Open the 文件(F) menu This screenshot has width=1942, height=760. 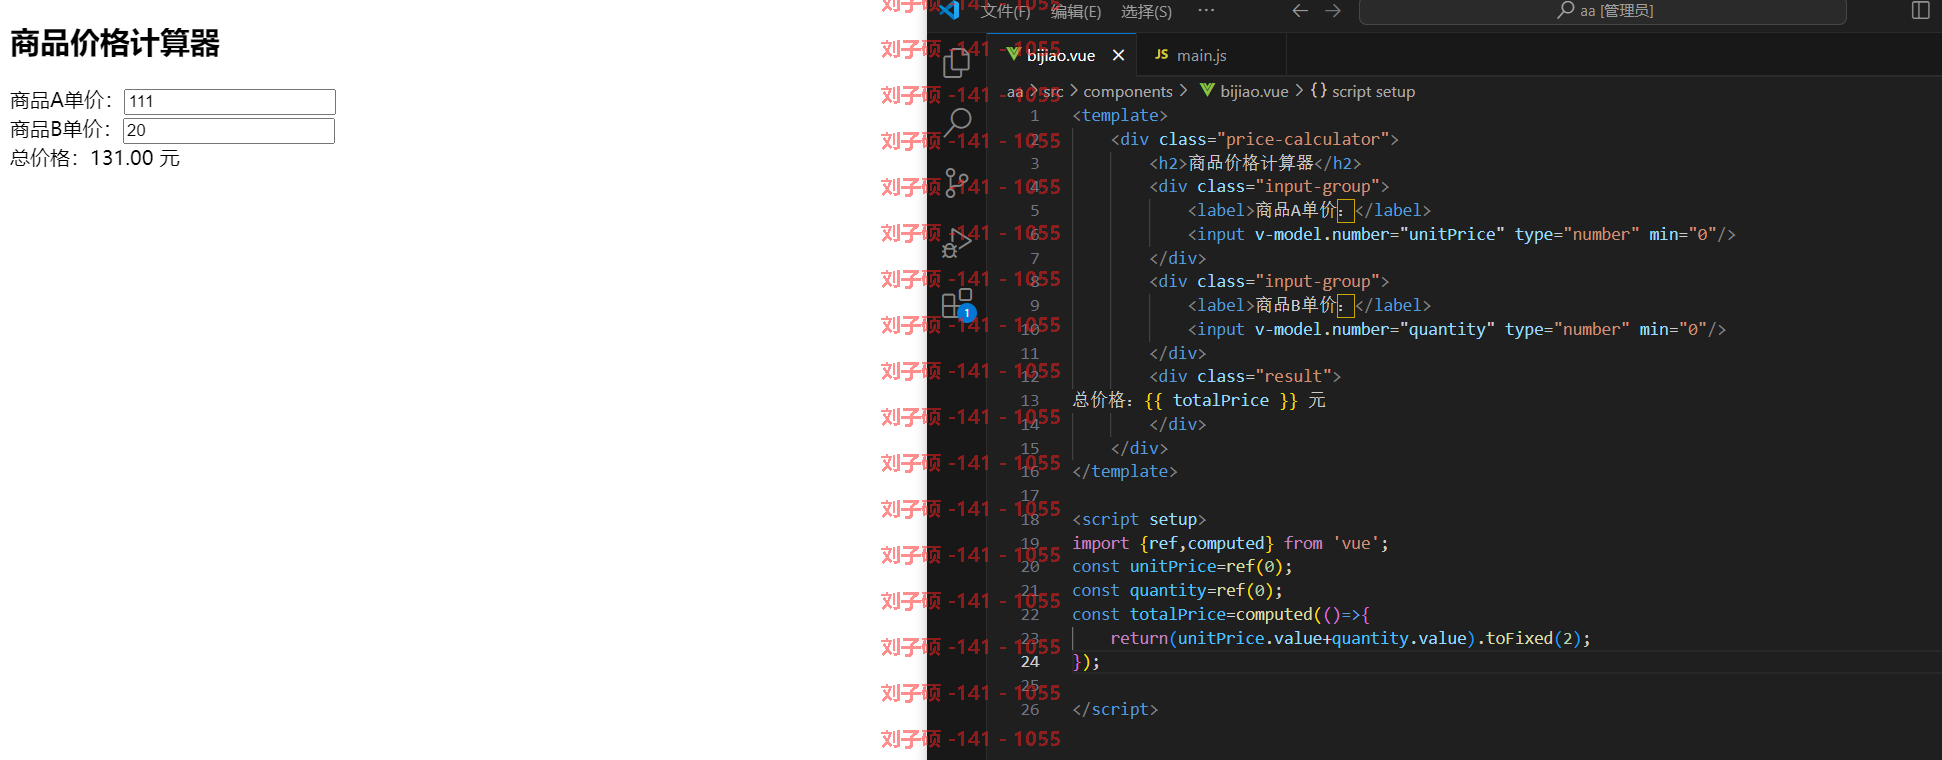(1005, 11)
